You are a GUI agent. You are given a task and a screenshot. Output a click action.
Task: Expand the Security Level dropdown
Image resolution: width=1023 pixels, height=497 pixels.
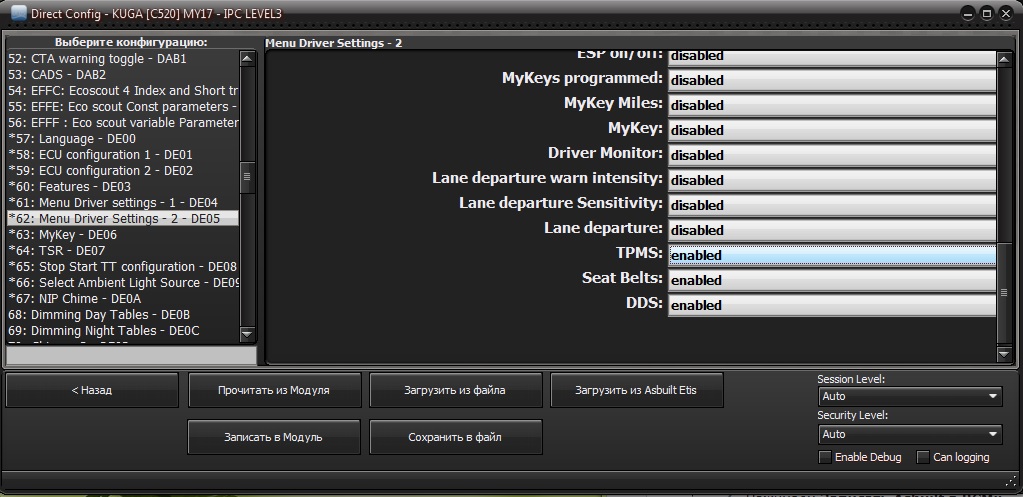909,434
